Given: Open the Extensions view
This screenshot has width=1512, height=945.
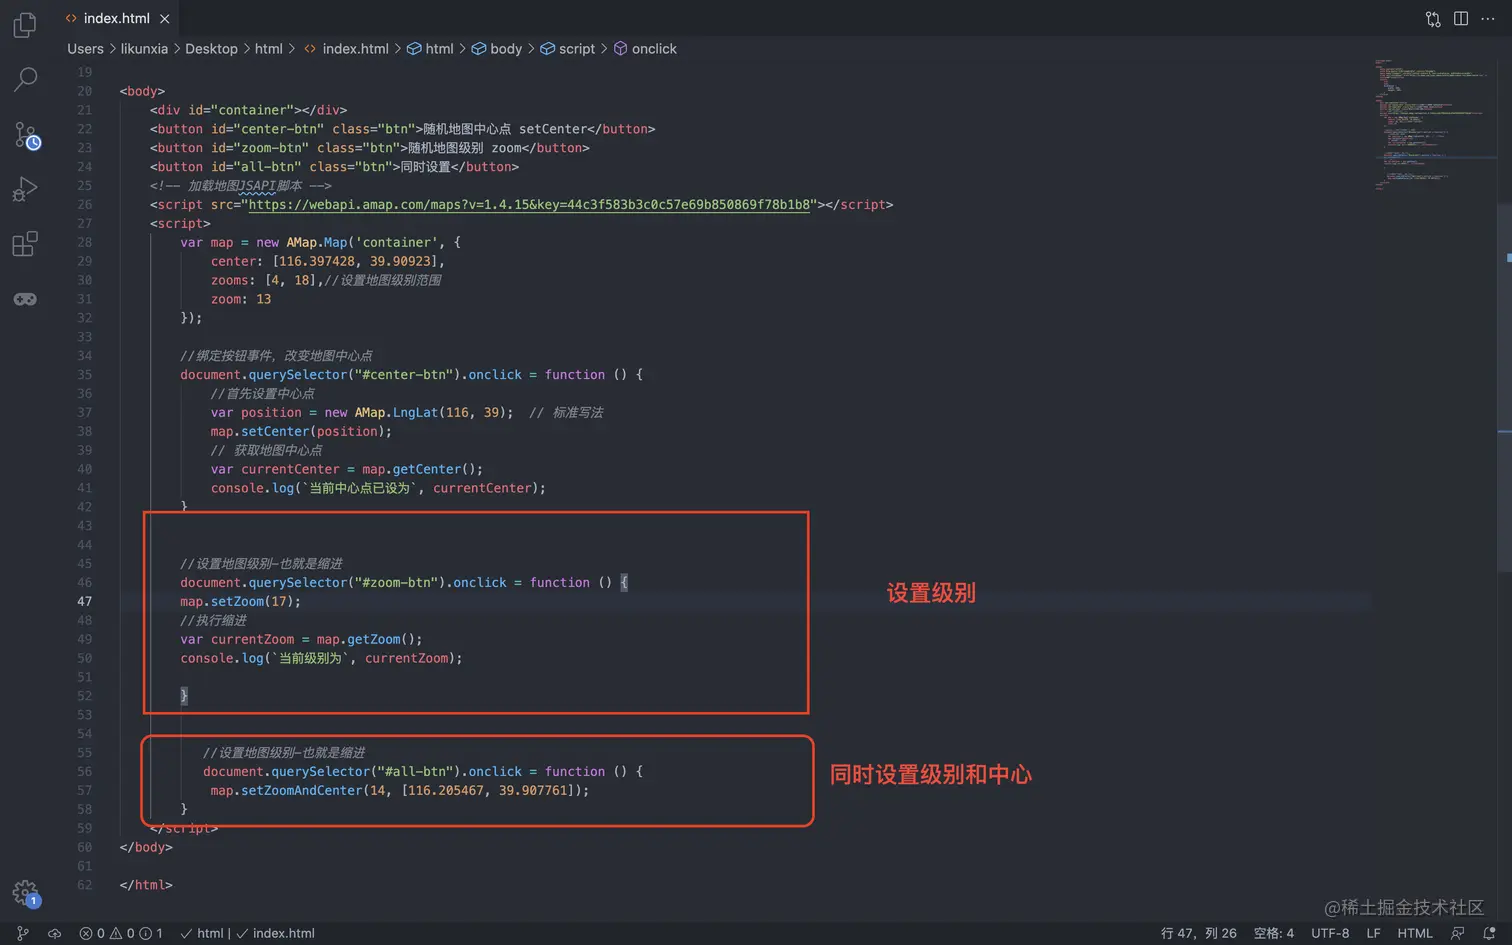Looking at the screenshot, I should [25, 244].
